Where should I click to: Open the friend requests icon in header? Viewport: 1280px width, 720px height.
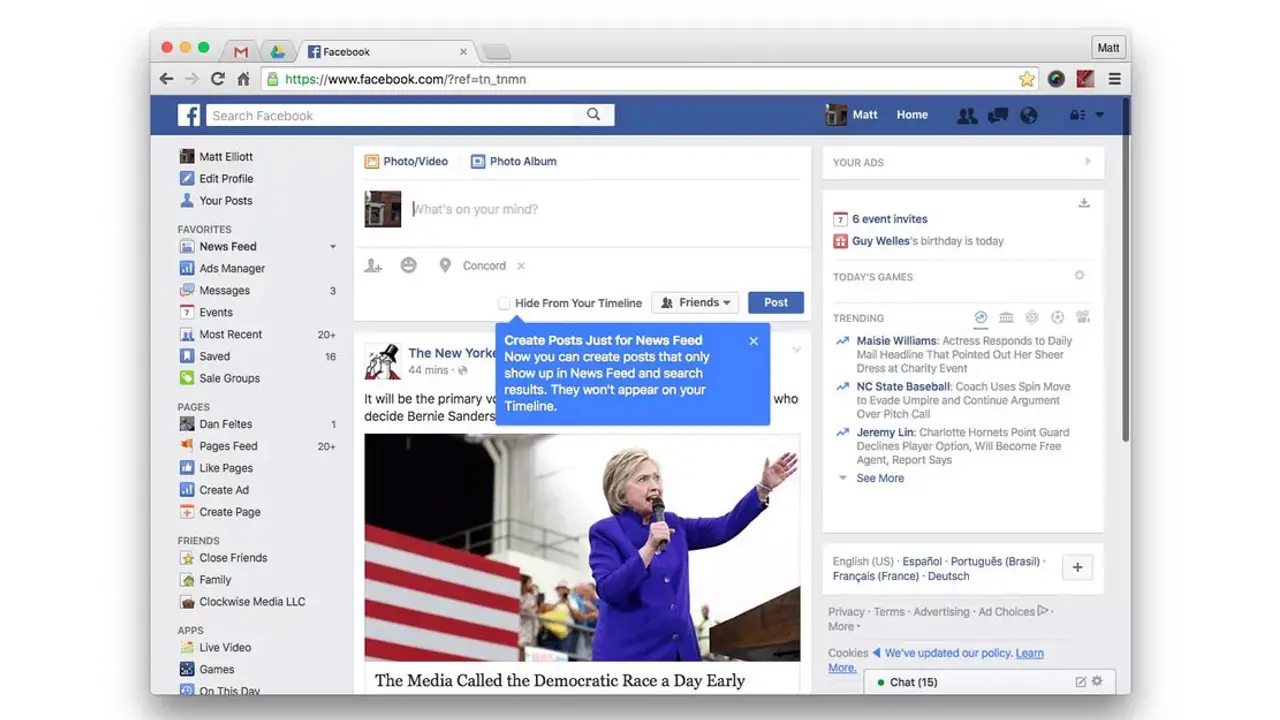coord(967,115)
